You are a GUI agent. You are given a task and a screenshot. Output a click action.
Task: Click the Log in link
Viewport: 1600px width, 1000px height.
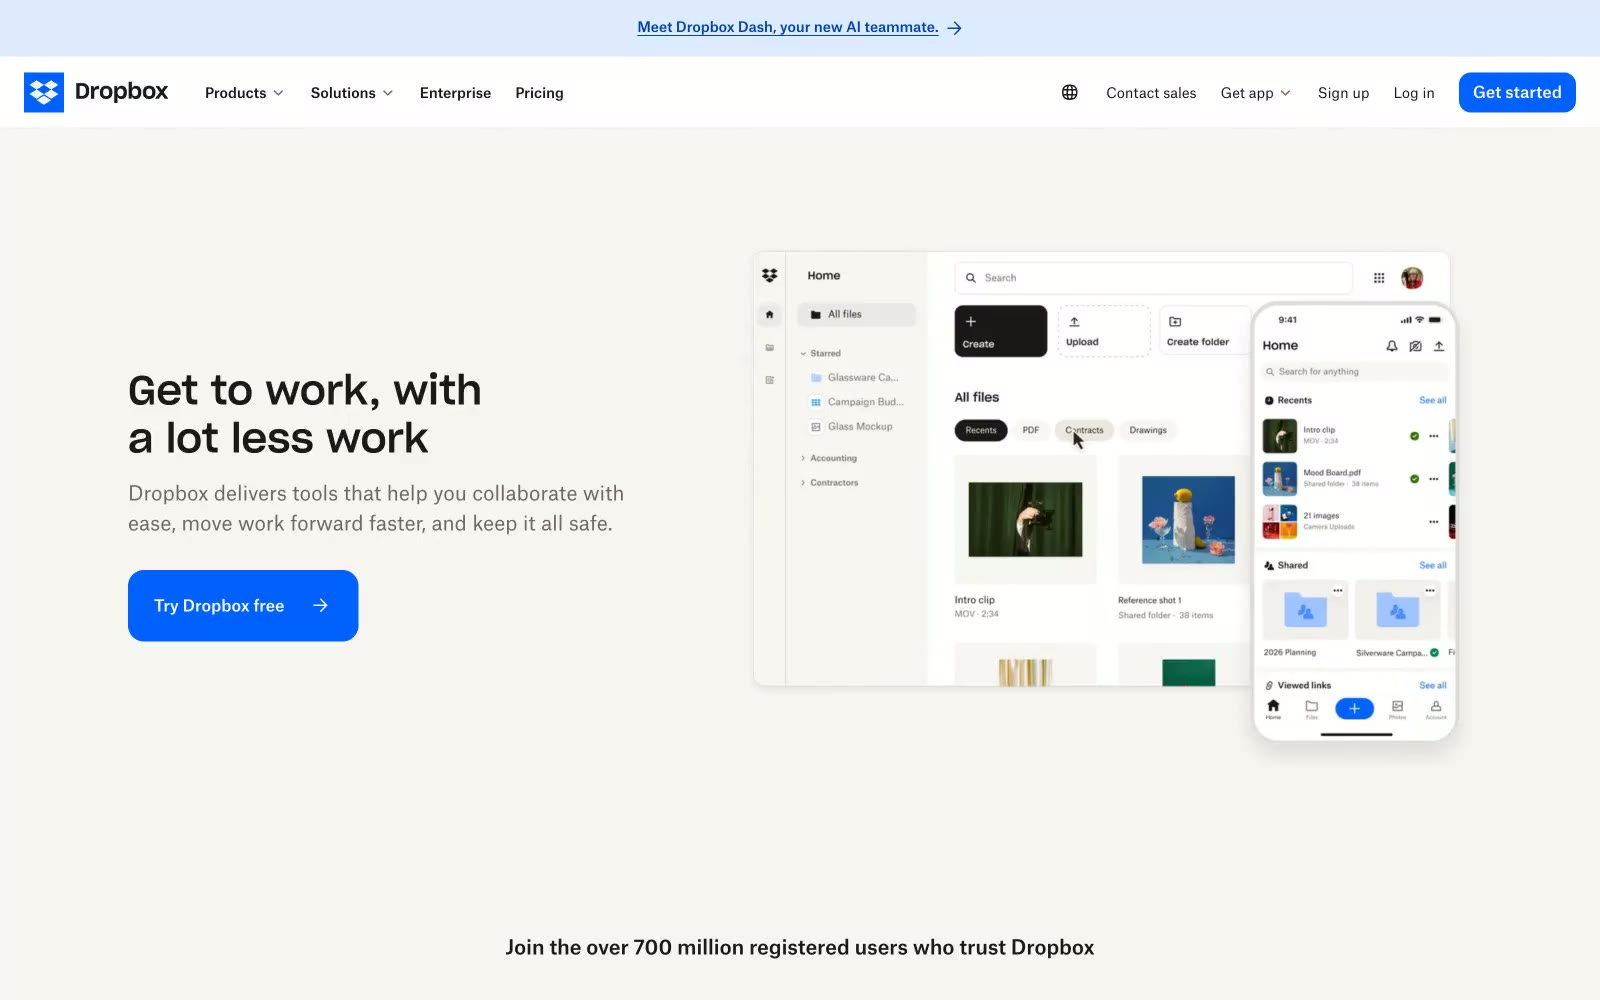pyautogui.click(x=1414, y=93)
